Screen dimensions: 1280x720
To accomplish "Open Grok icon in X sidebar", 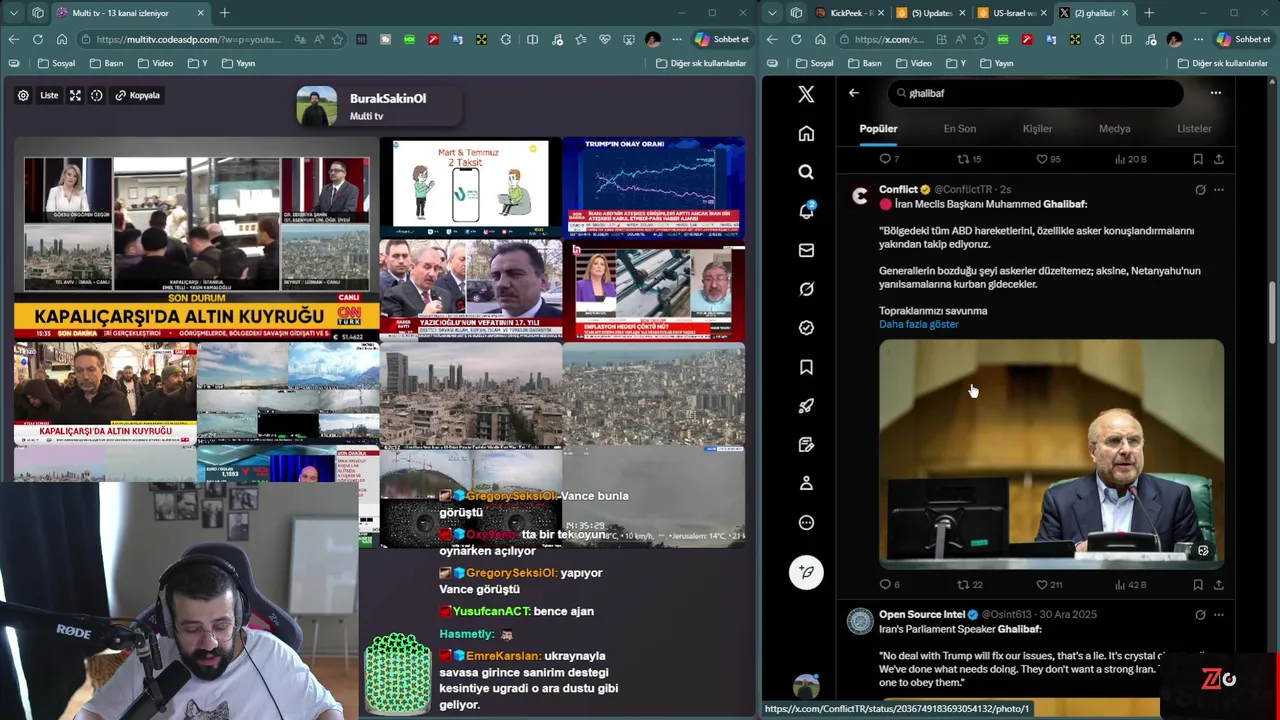I will click(x=806, y=289).
